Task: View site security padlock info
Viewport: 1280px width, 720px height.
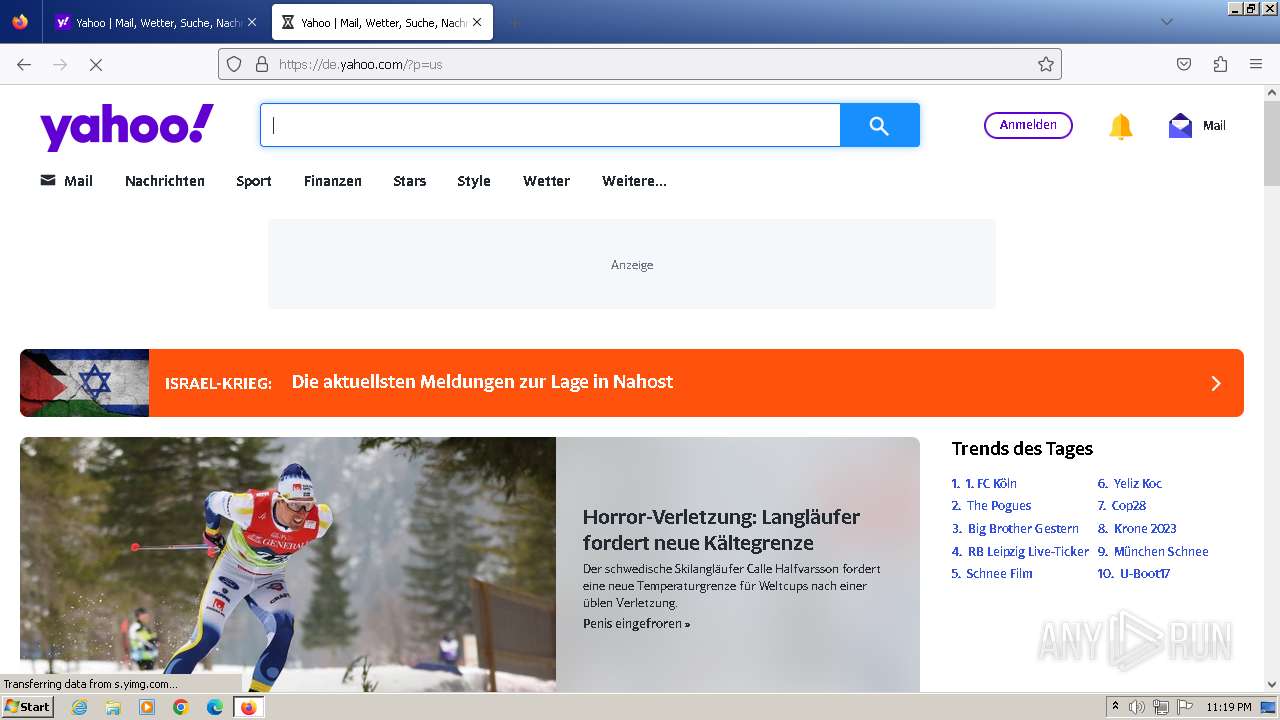Action: point(262,64)
